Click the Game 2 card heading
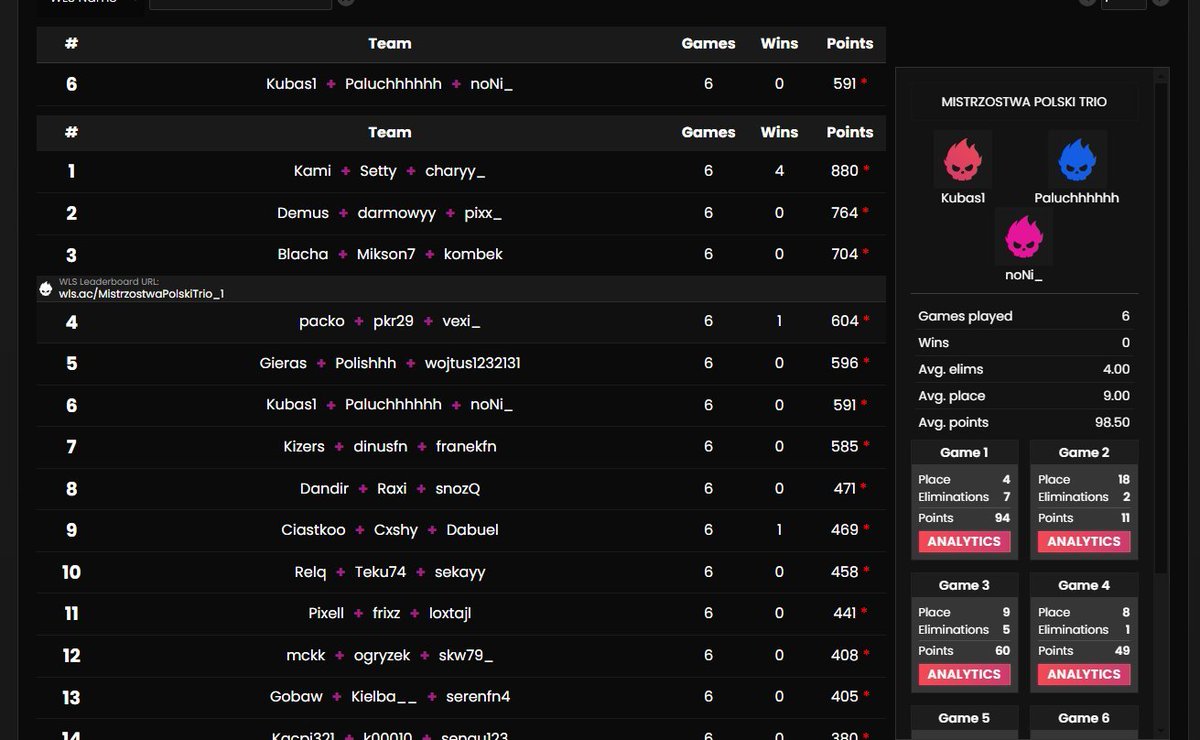Screen dimensions: 1200x740 1084,453
